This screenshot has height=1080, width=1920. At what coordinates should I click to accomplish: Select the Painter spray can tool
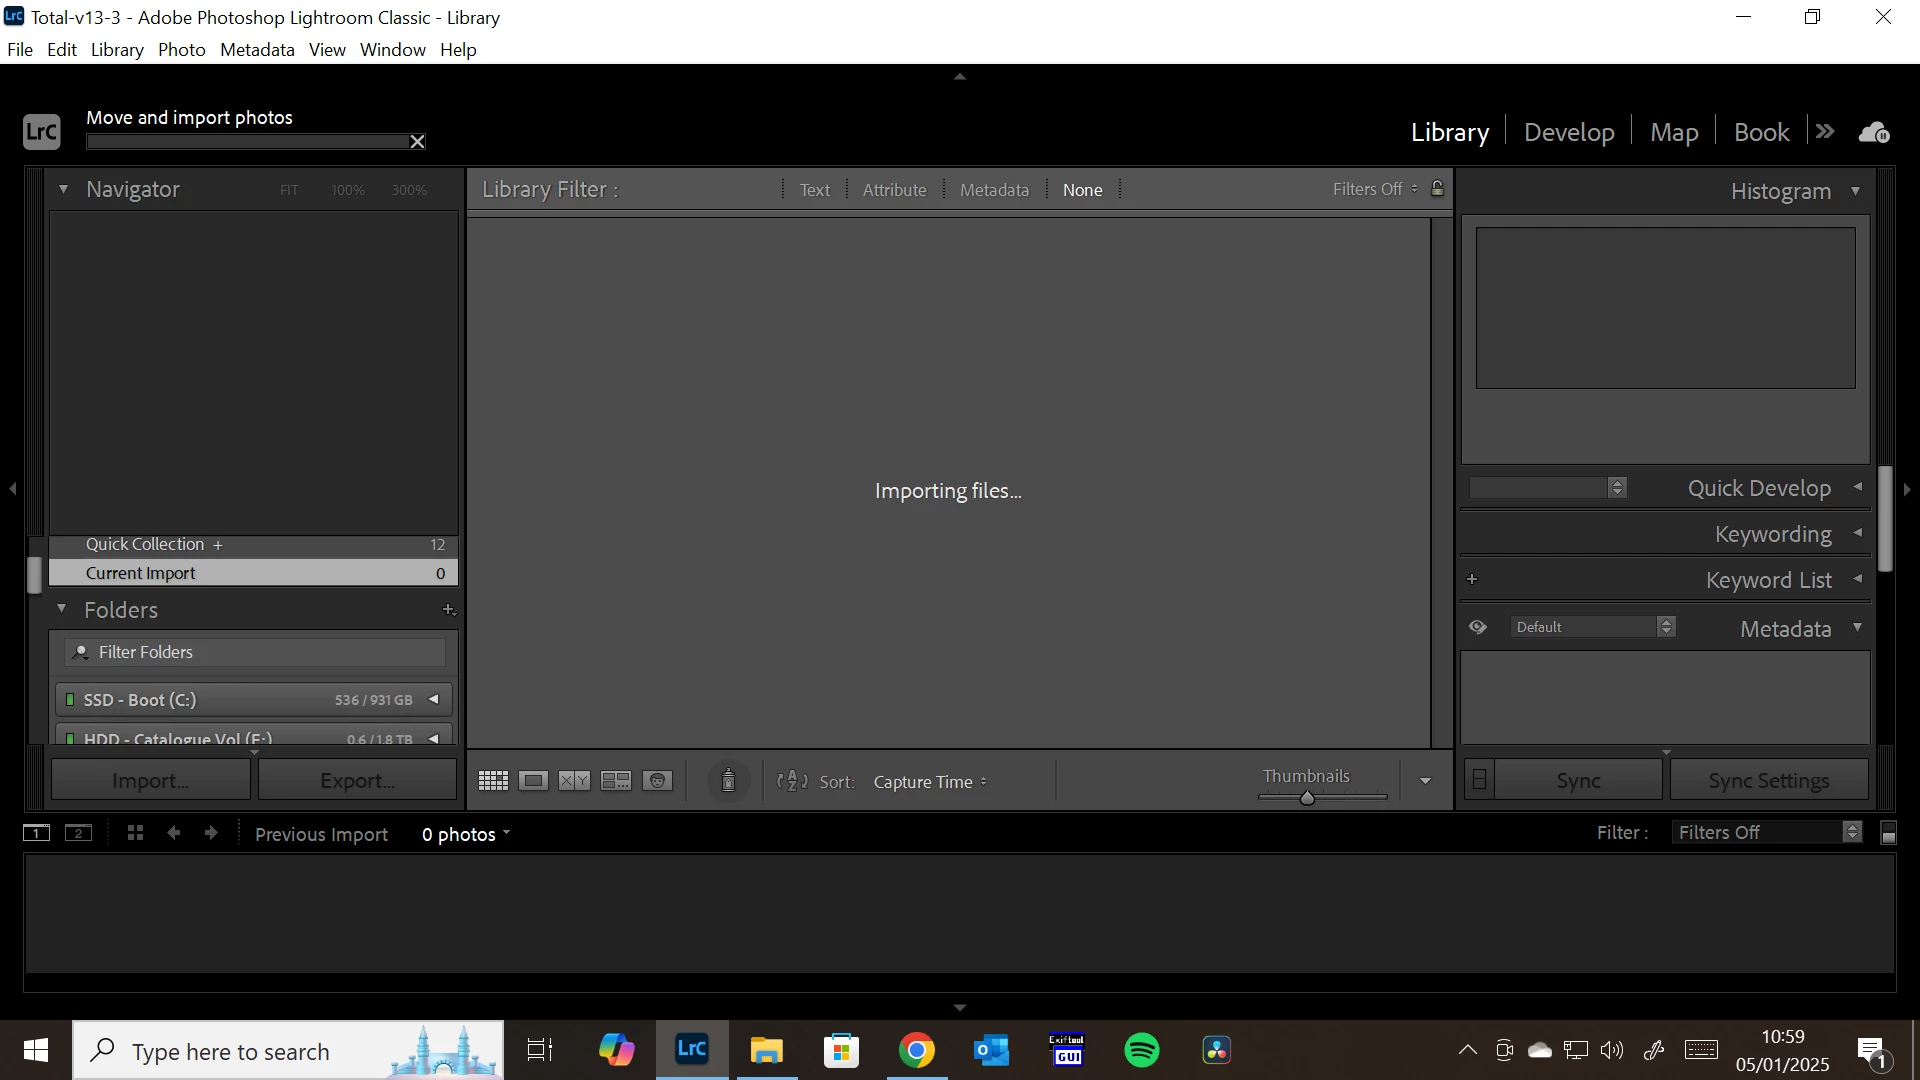pos(728,781)
